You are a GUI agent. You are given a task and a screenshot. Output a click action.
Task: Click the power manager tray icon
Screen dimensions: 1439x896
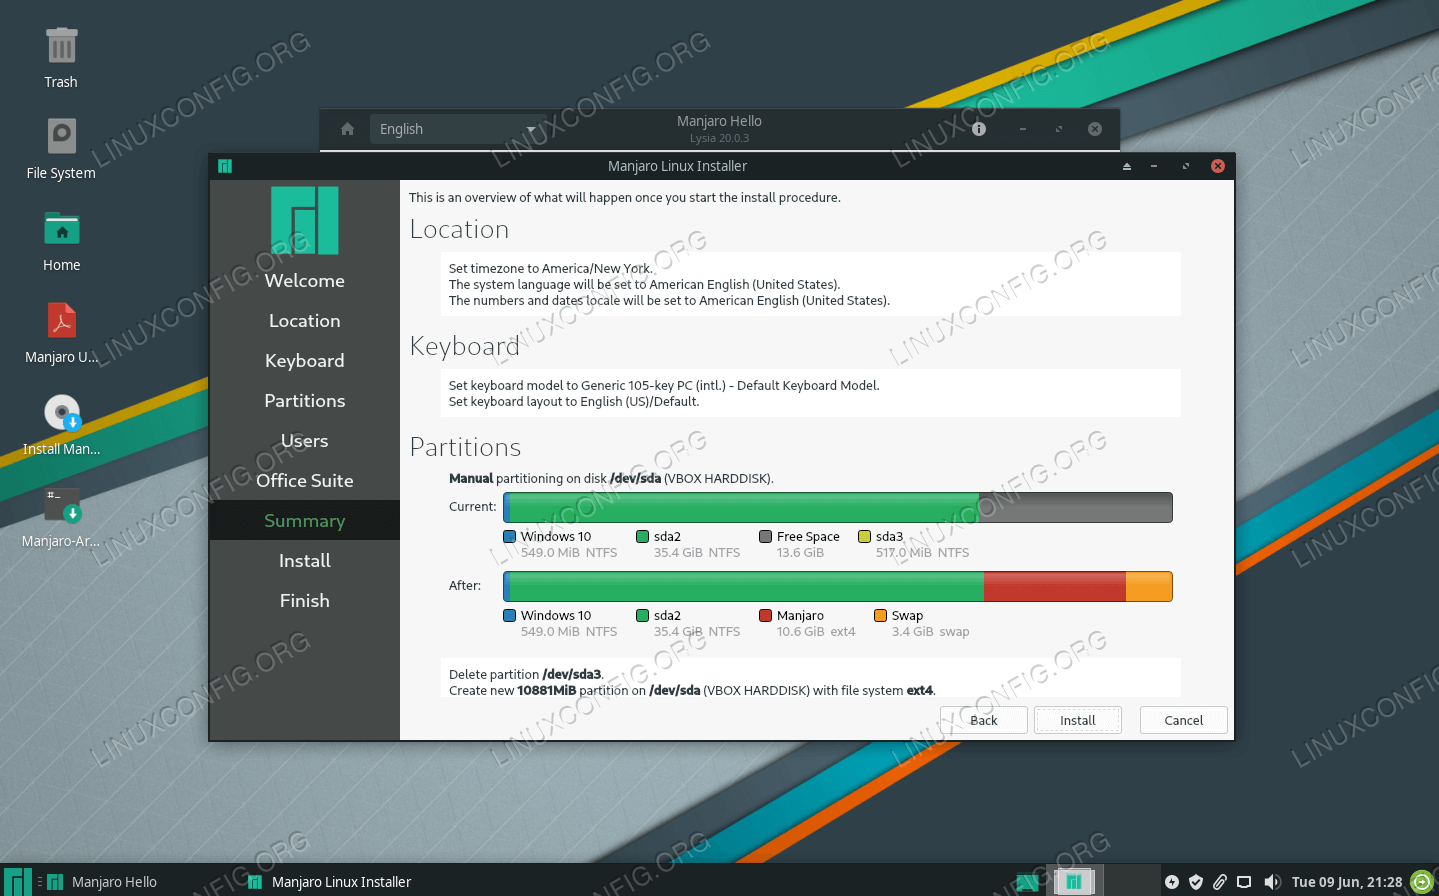1172,882
